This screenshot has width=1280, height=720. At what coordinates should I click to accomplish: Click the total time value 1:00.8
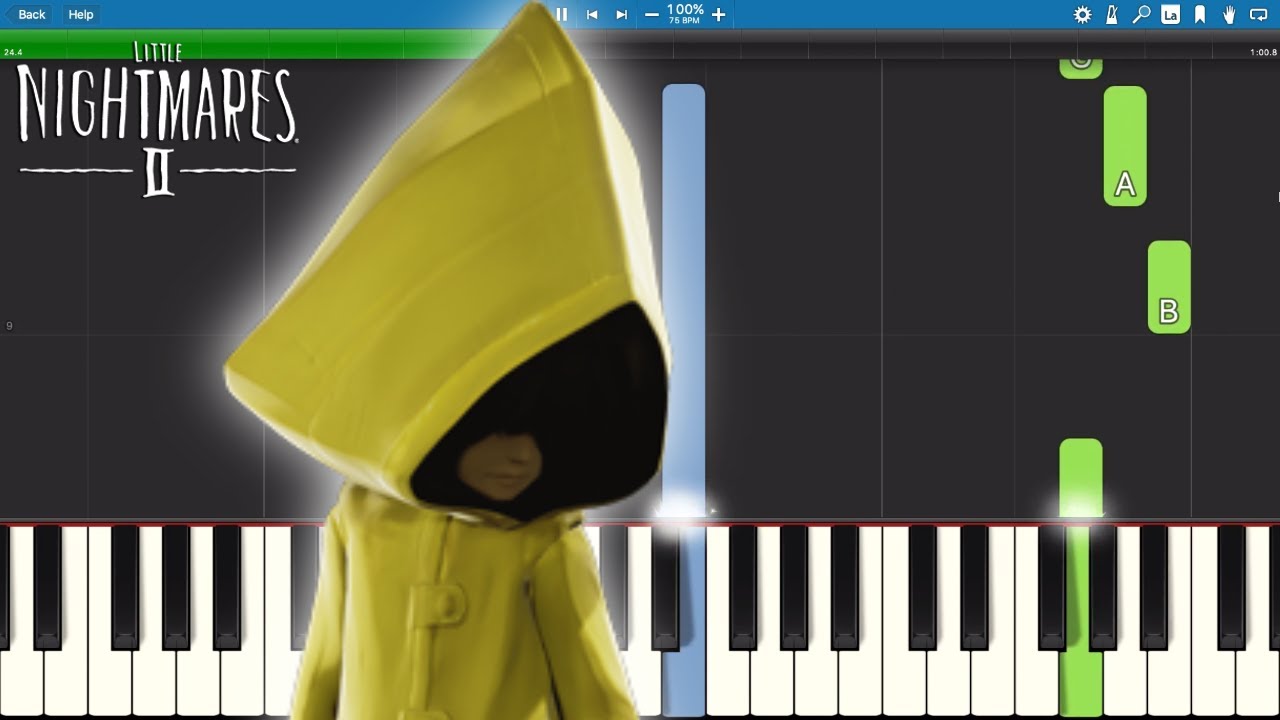pyautogui.click(x=1263, y=52)
